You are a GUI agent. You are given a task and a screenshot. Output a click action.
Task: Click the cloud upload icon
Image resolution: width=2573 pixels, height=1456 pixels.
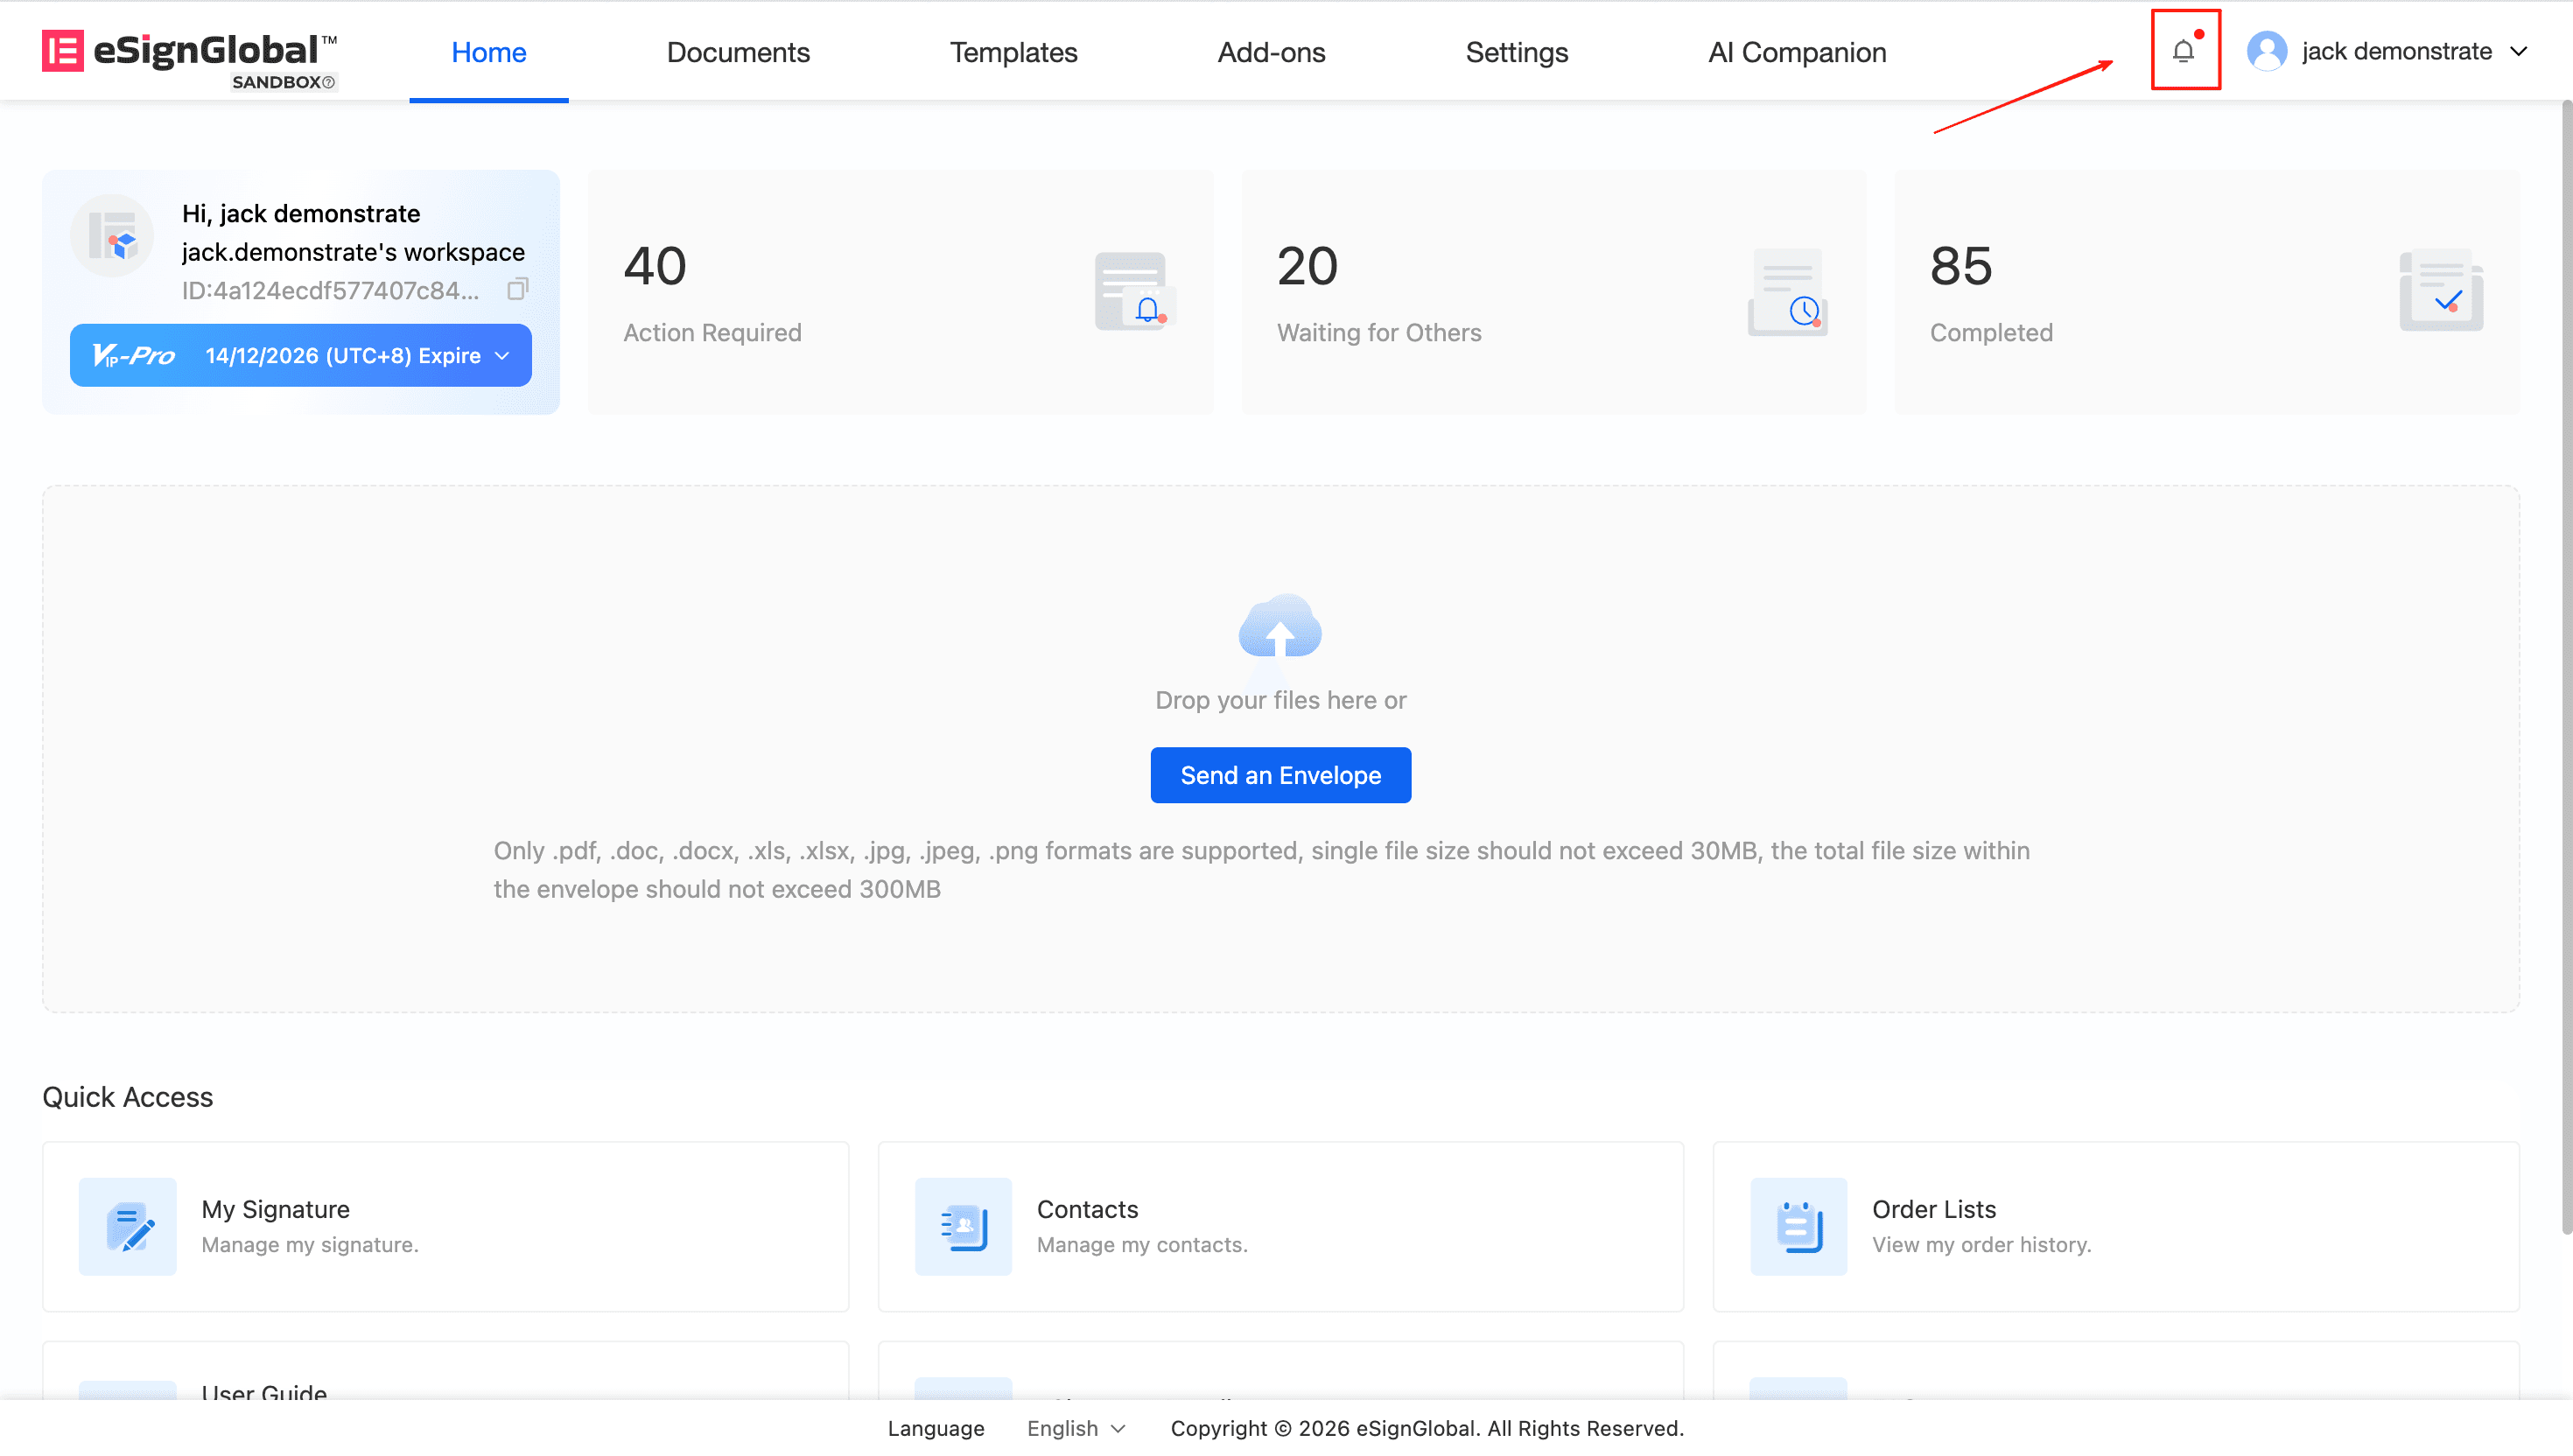pyautogui.click(x=1280, y=627)
